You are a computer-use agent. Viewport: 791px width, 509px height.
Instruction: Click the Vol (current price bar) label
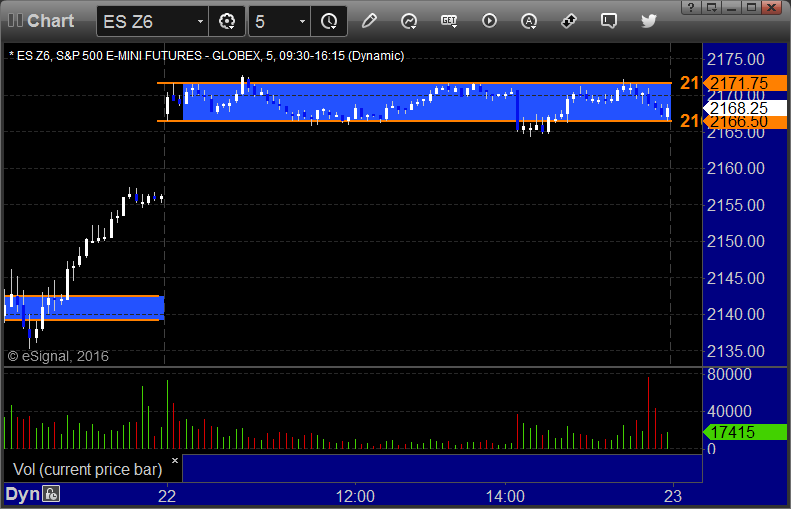pyautogui.click(x=87, y=469)
